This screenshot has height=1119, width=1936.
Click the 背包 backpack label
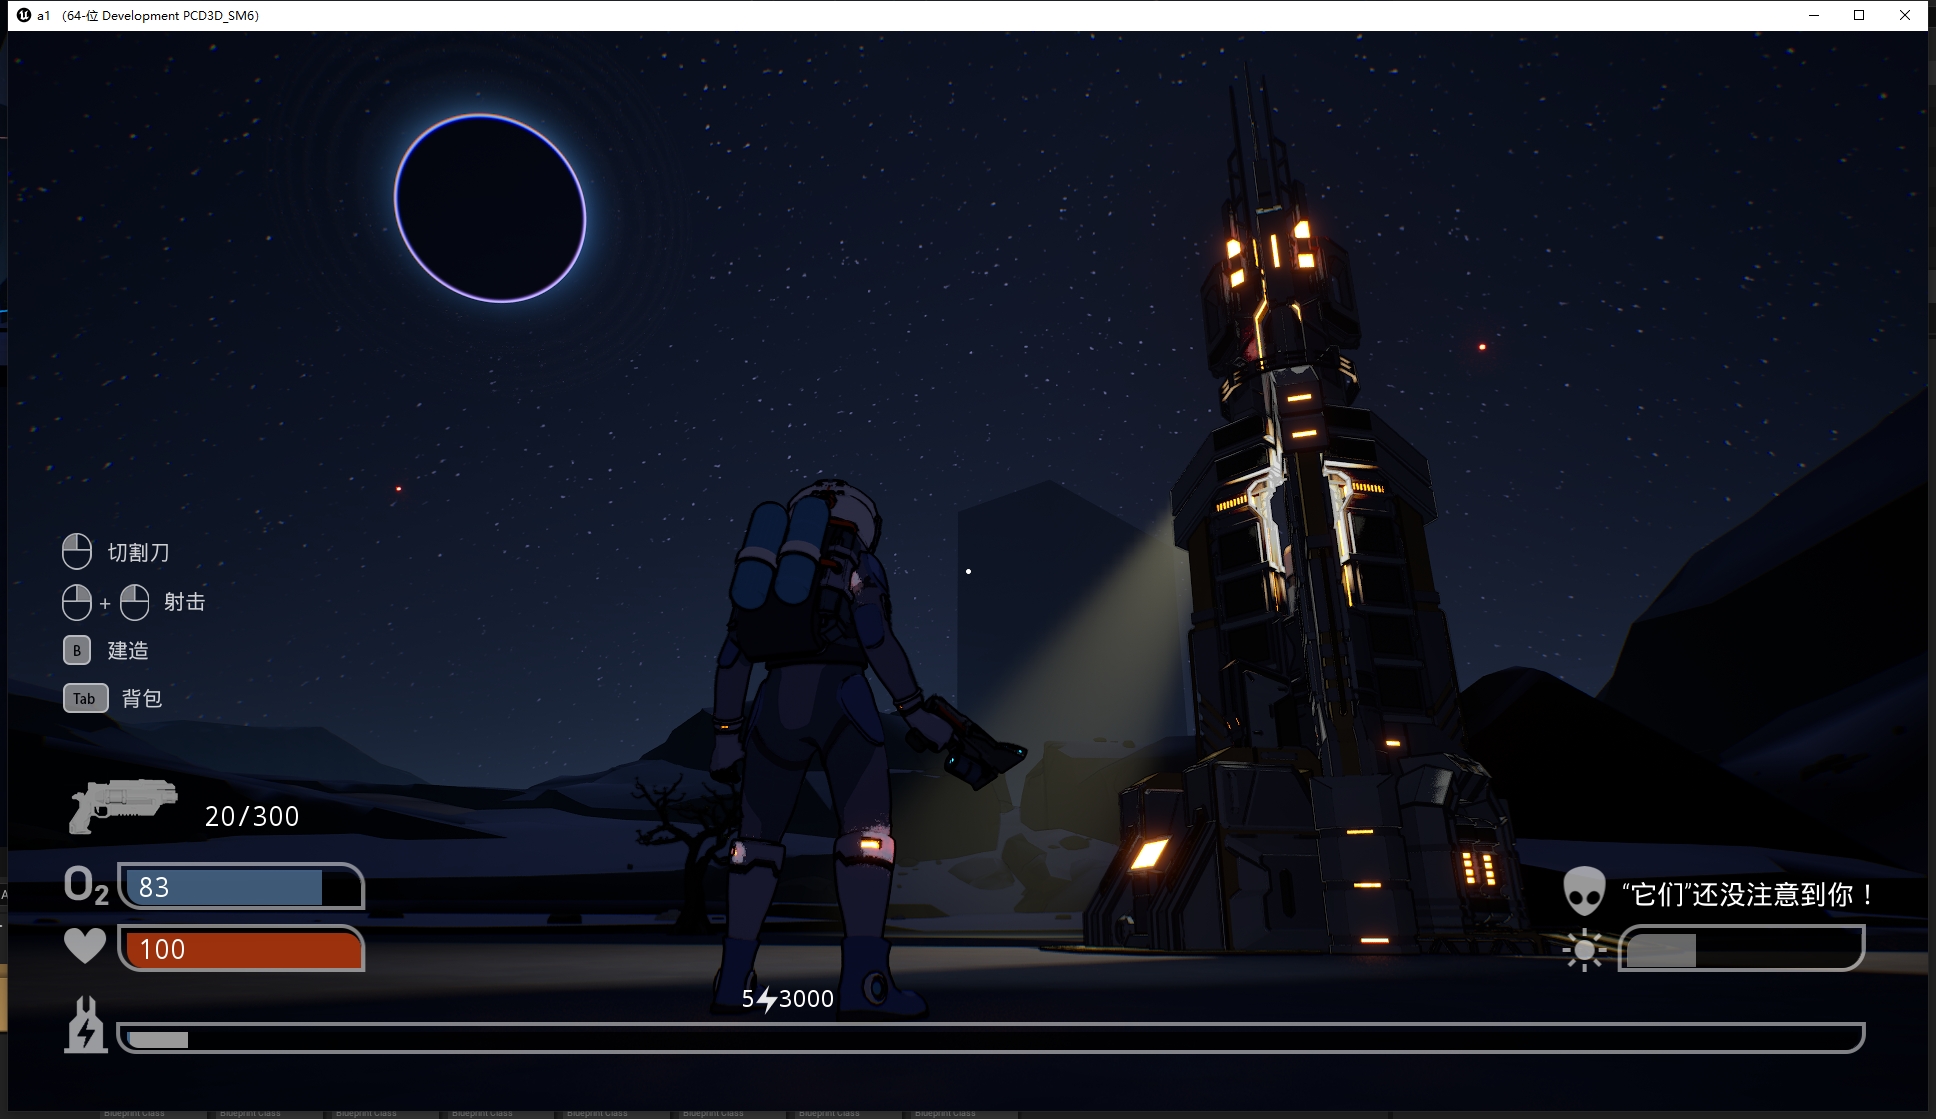point(142,698)
